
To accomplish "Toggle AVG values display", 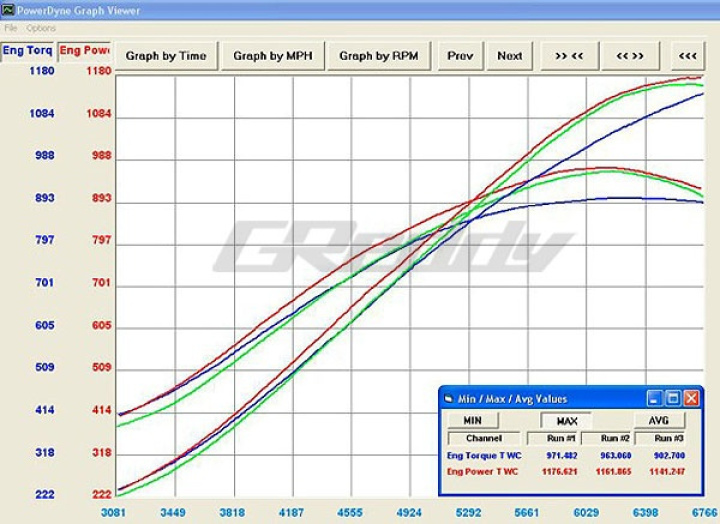I will click(x=659, y=421).
